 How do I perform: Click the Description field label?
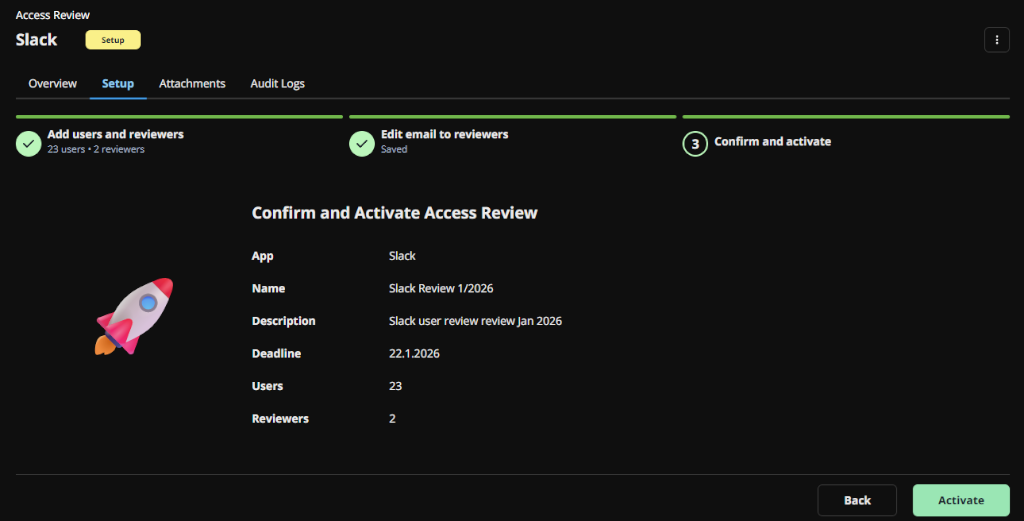click(x=283, y=321)
